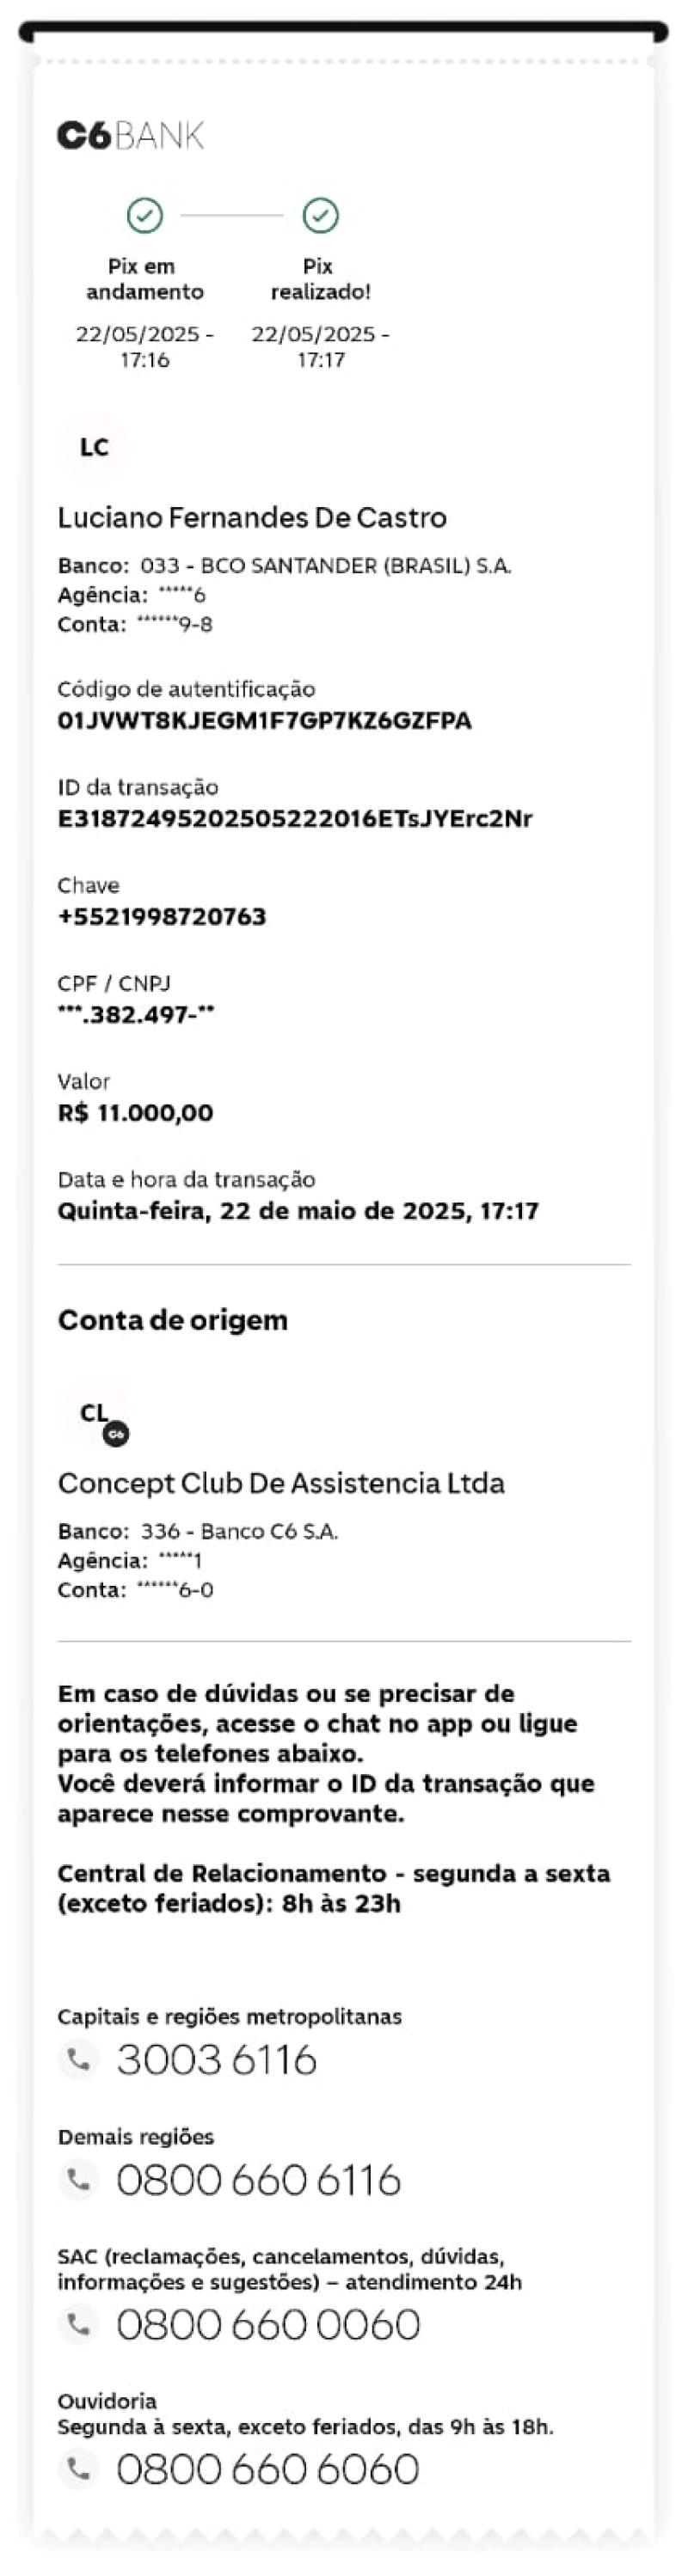Click the R$ 11.000,00 amount
688x2576 pixels.
coord(135,1113)
